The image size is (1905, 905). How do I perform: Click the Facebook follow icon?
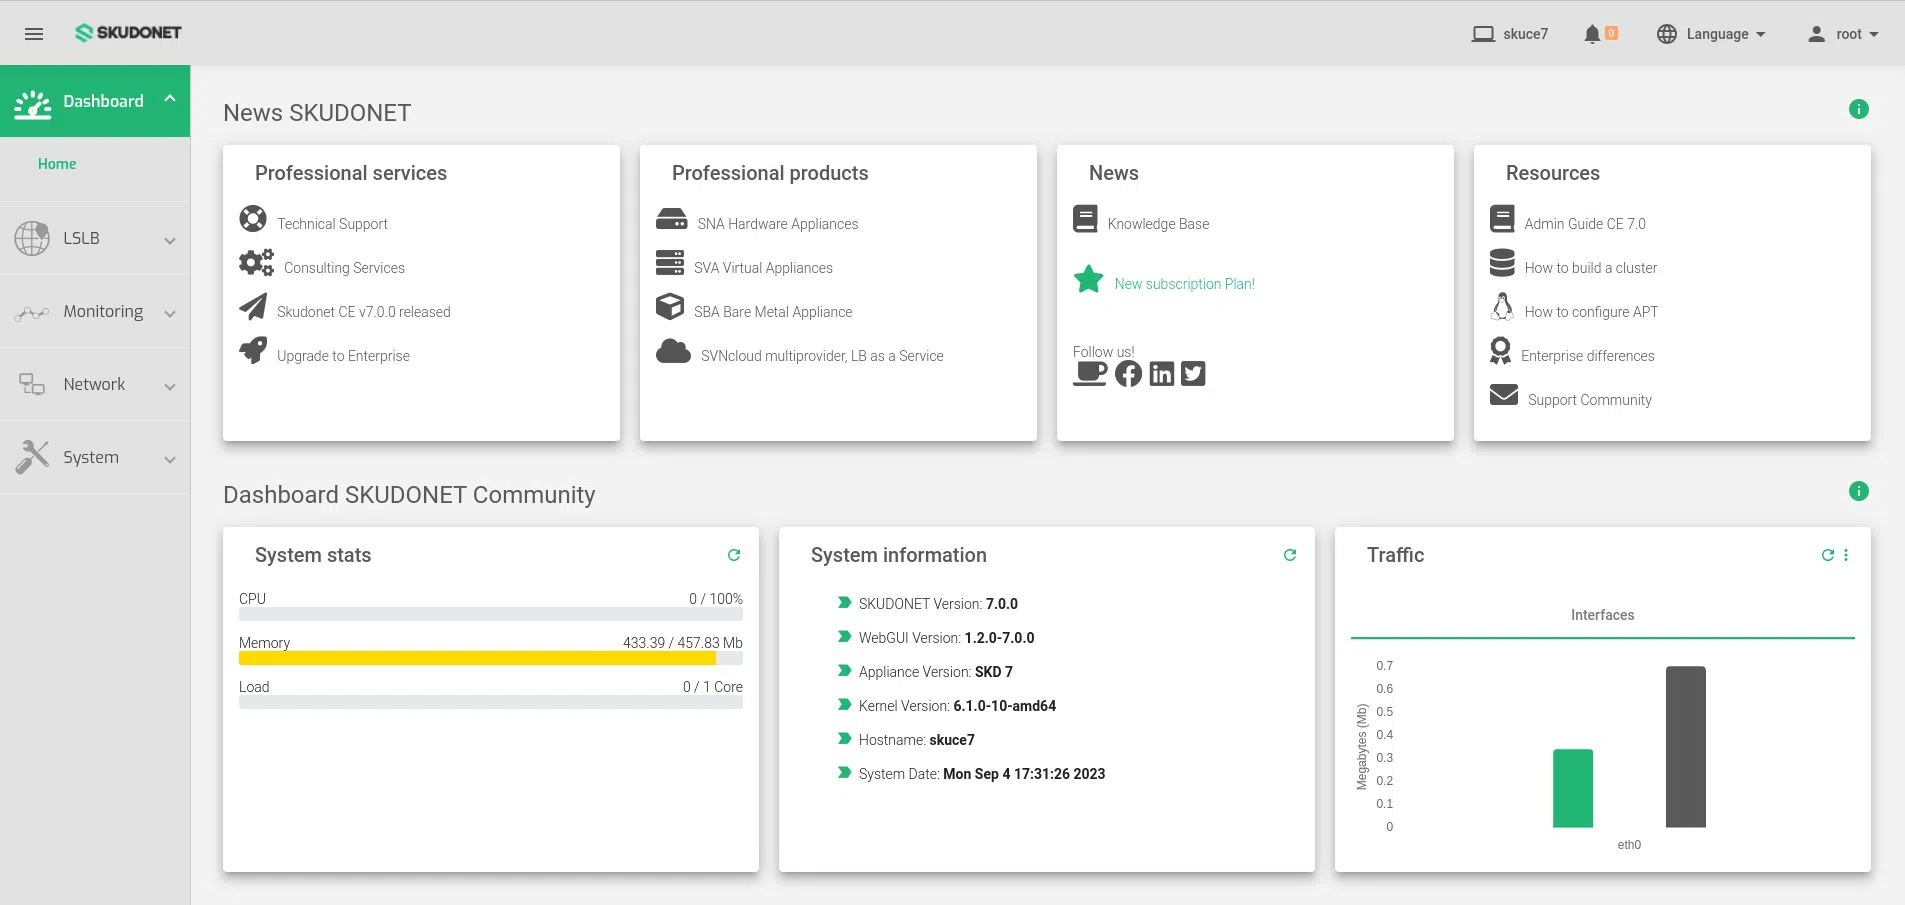pyautogui.click(x=1128, y=374)
